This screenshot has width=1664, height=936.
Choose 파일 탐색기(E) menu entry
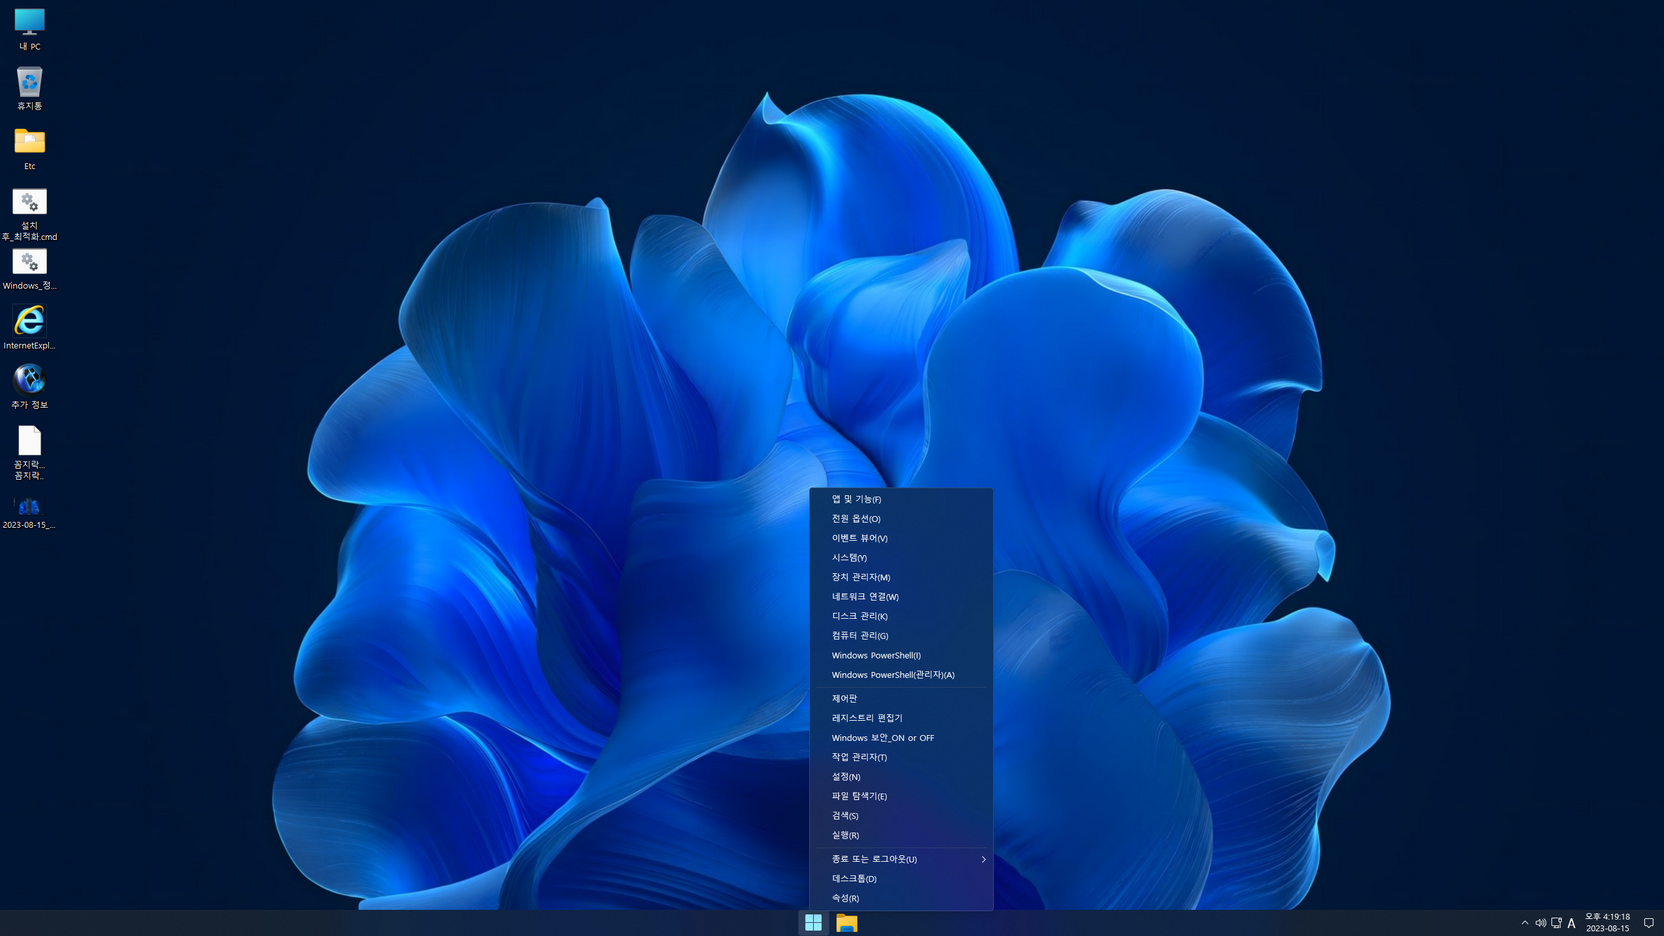tap(901, 796)
